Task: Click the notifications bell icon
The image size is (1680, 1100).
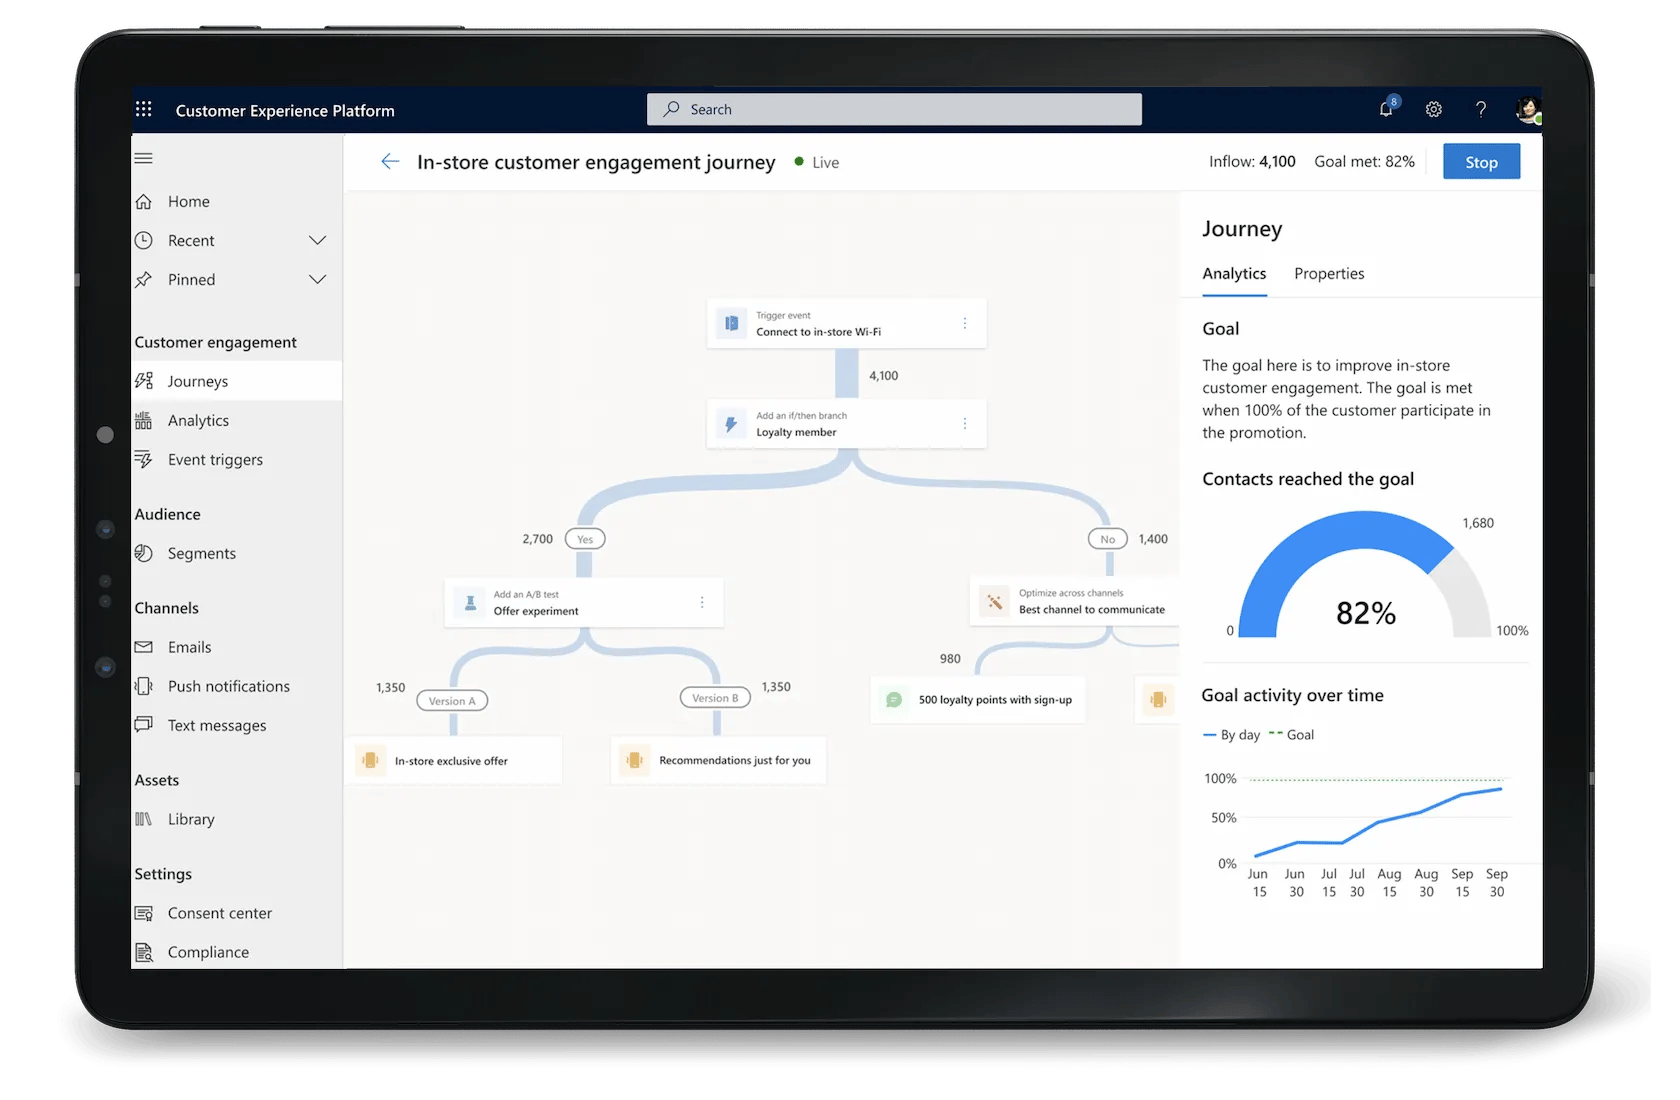Action: click(1385, 109)
